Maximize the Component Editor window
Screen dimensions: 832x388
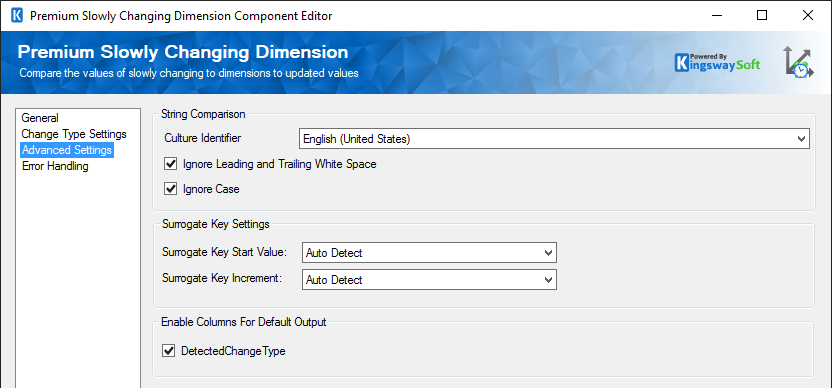pyautogui.click(x=762, y=15)
